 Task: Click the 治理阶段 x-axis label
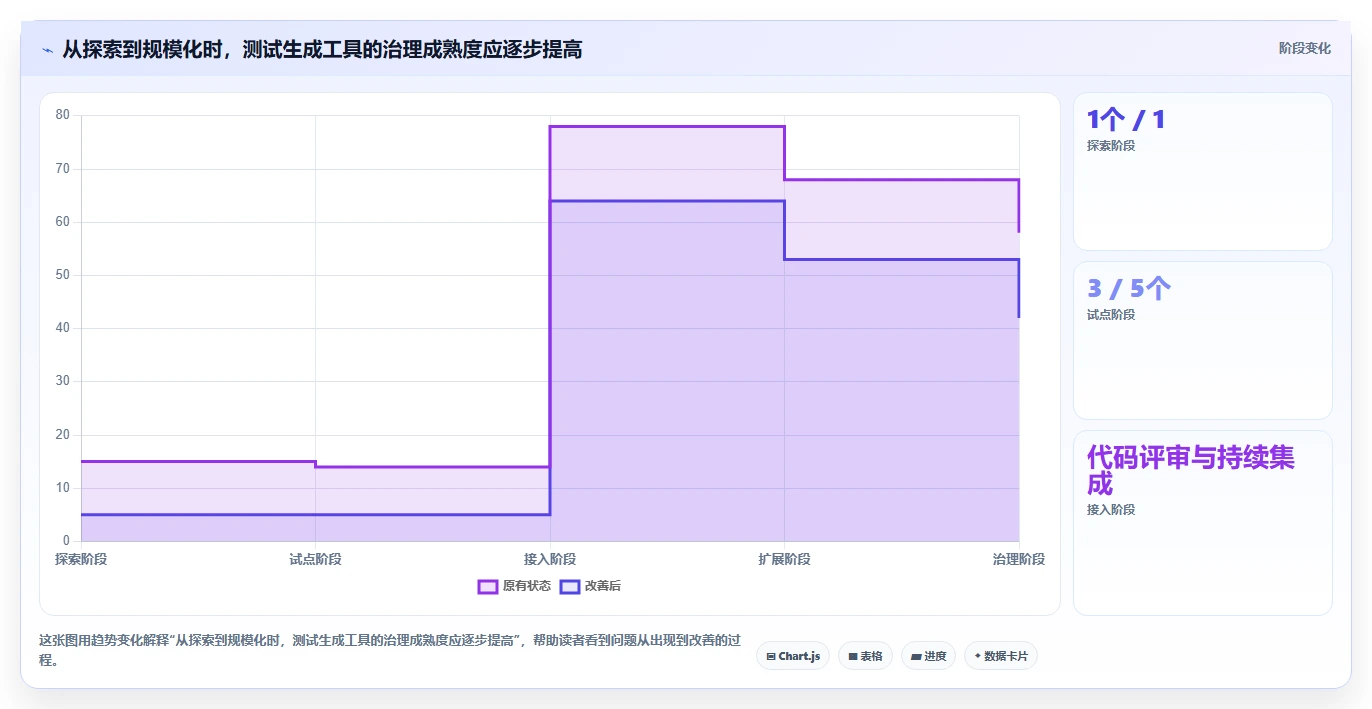point(1019,559)
